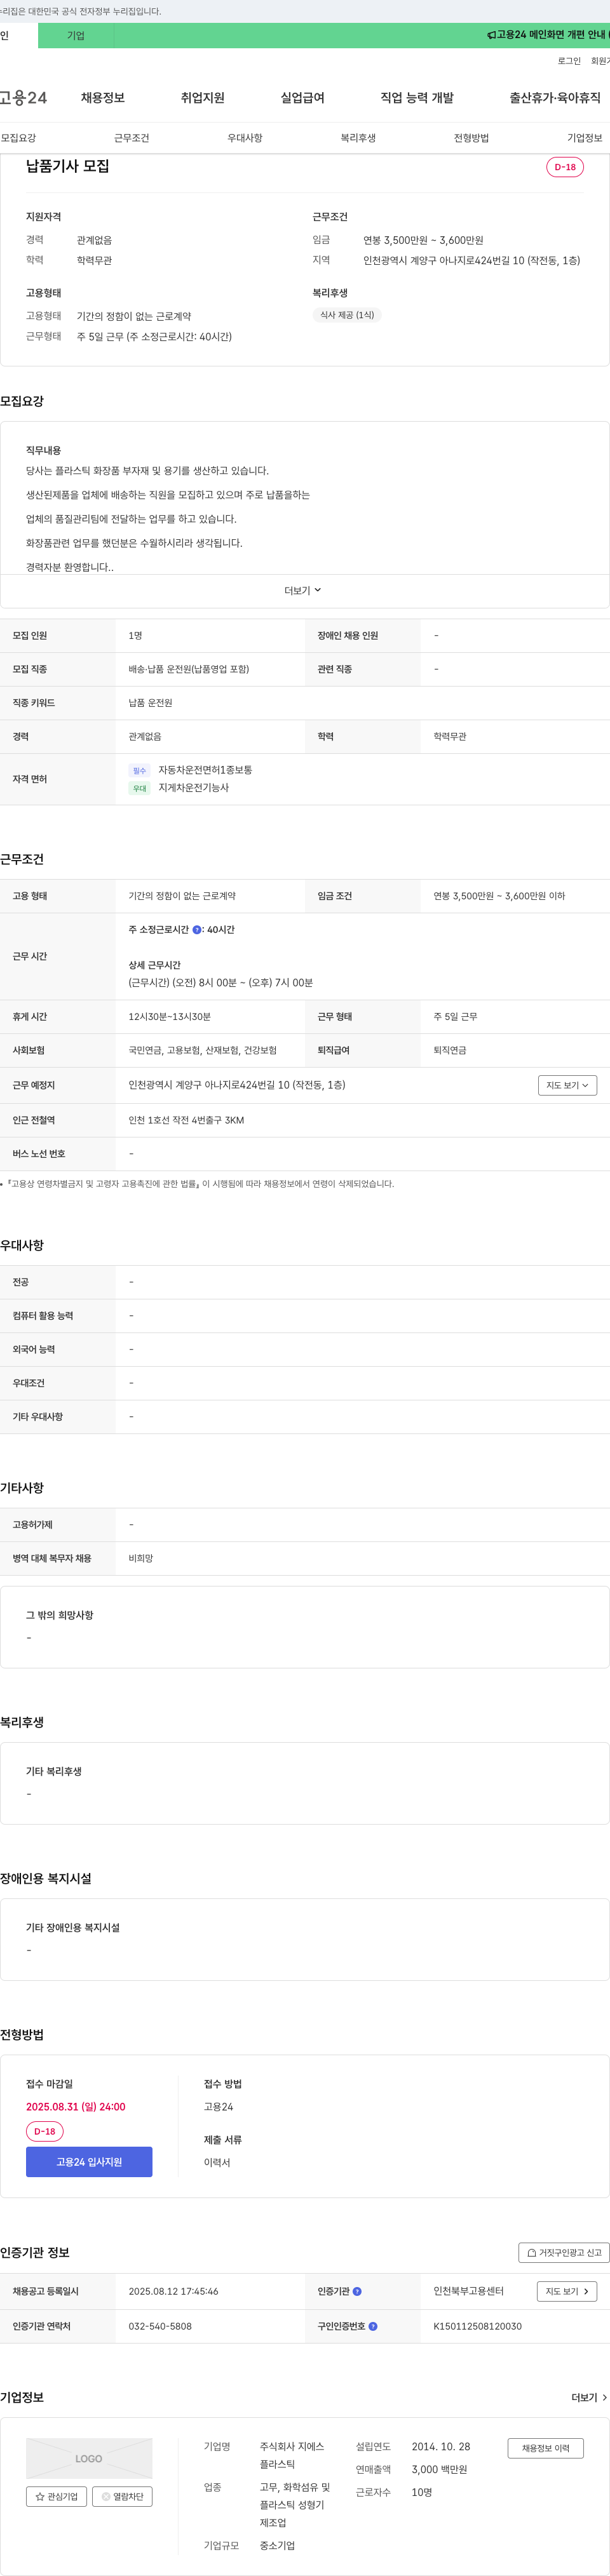Click the 거짓구인광고 신고 button
Screen dimensions: 610x2576
(564, 2253)
